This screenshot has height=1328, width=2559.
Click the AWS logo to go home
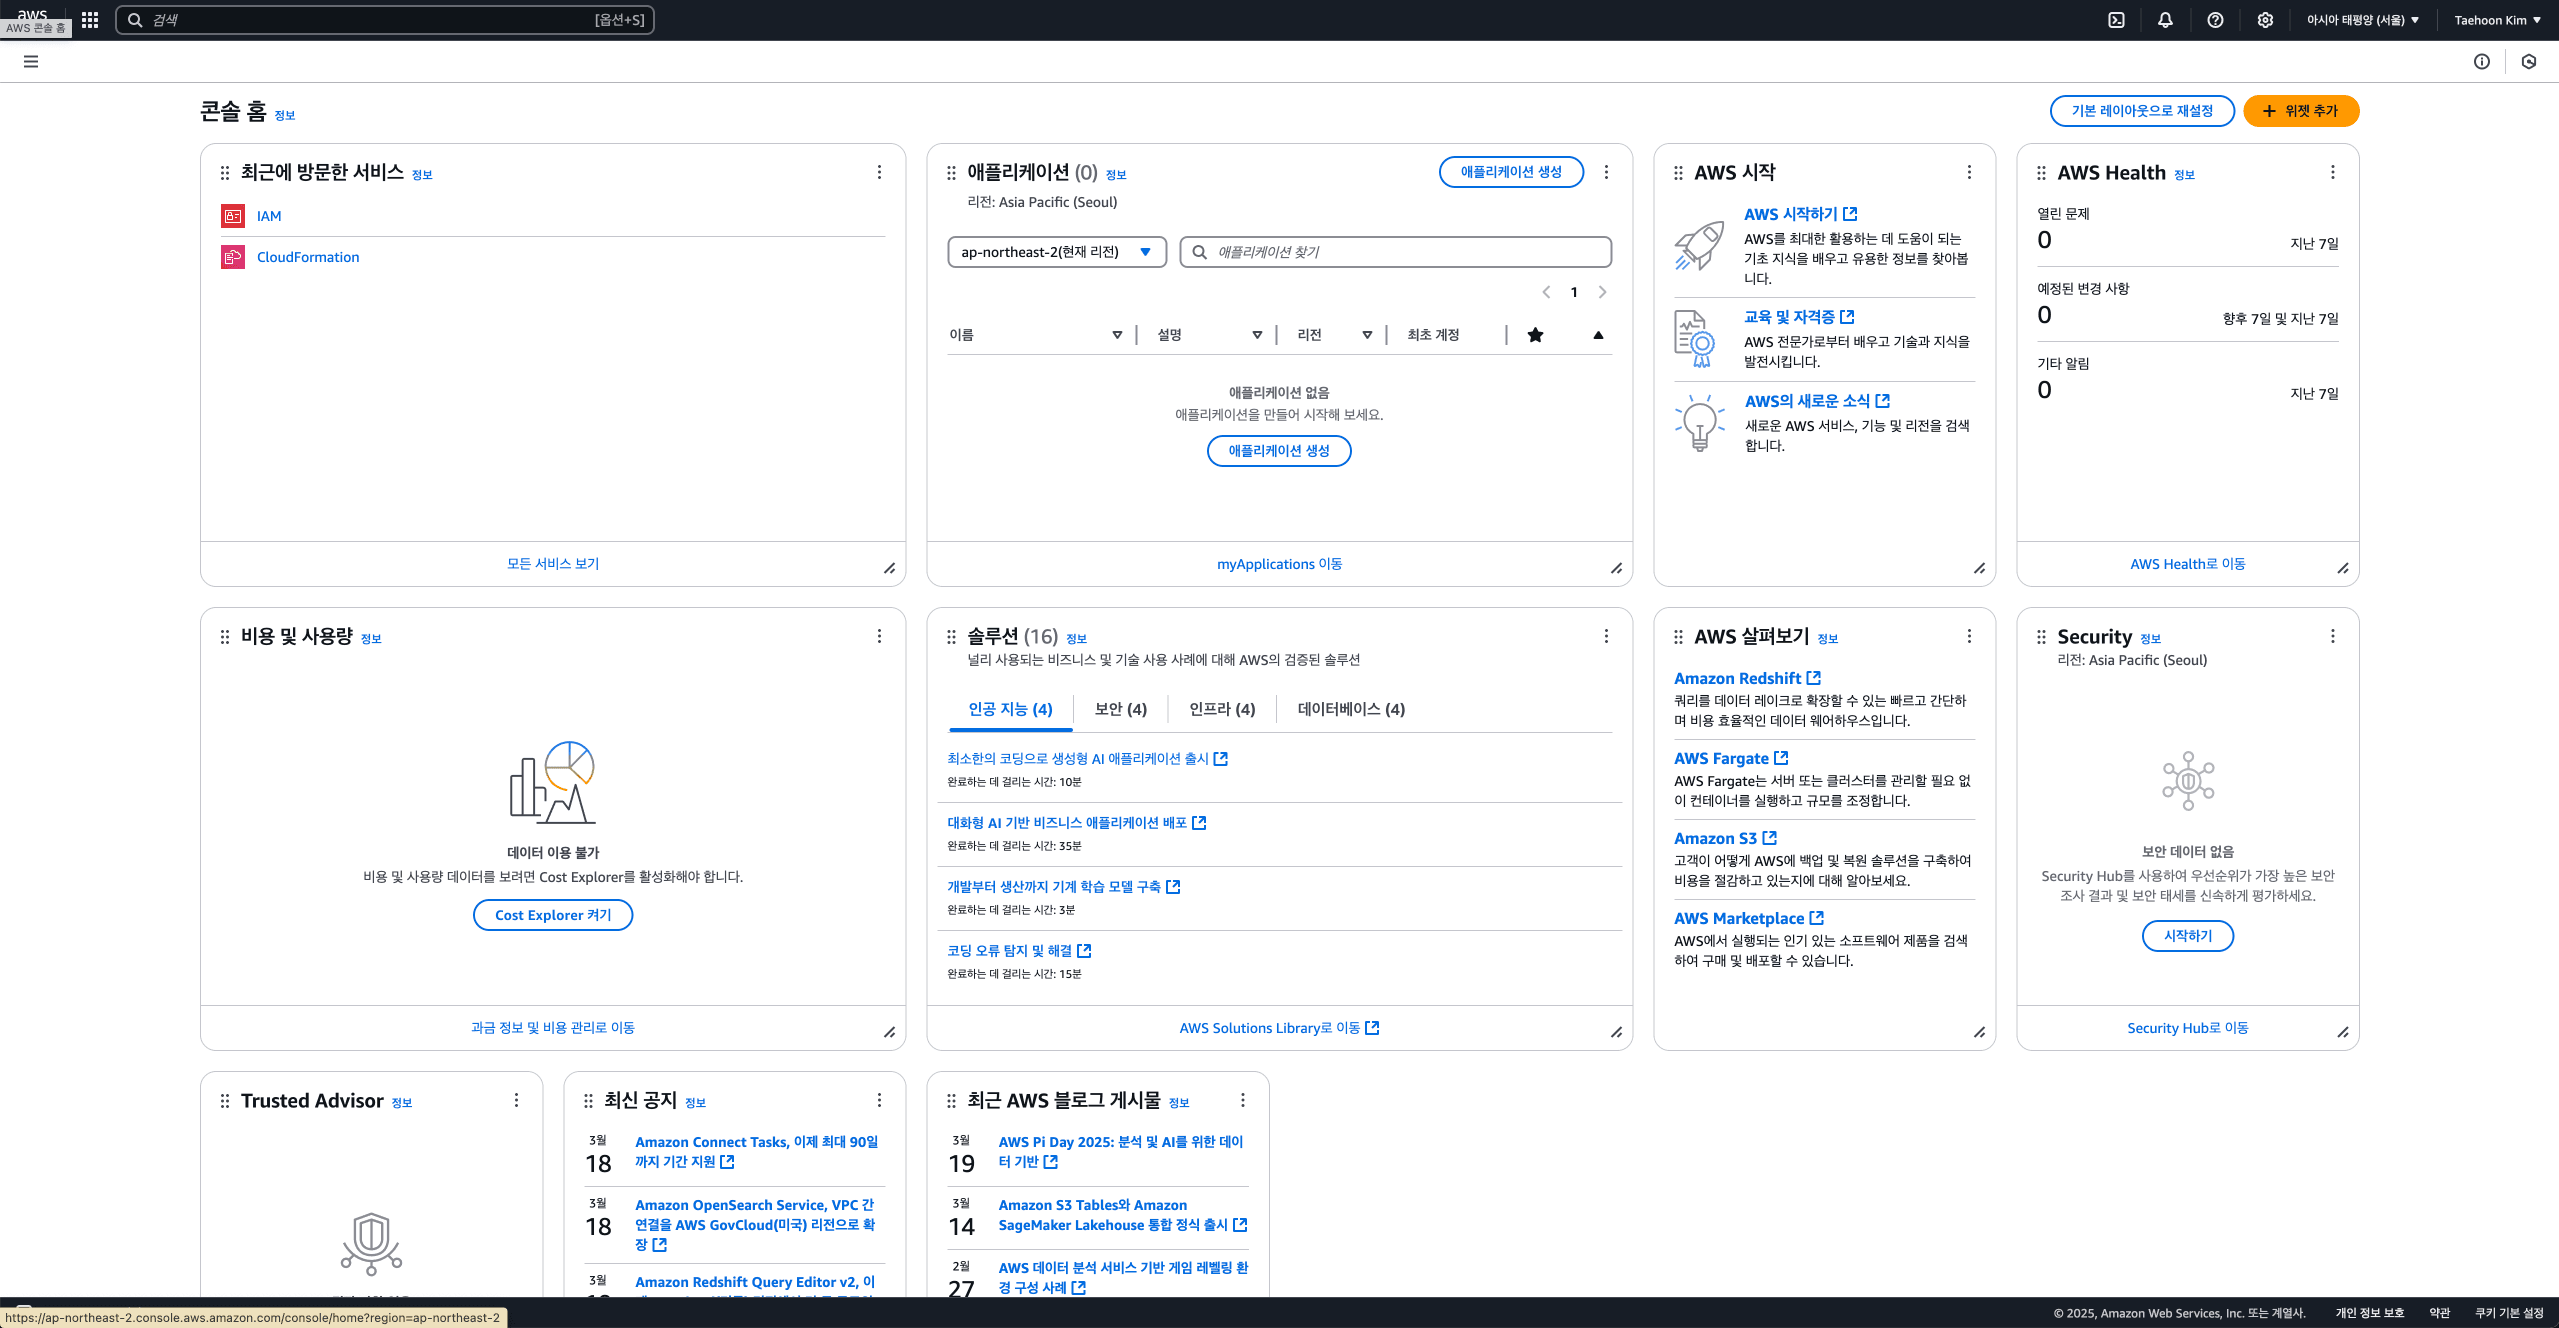[31, 14]
